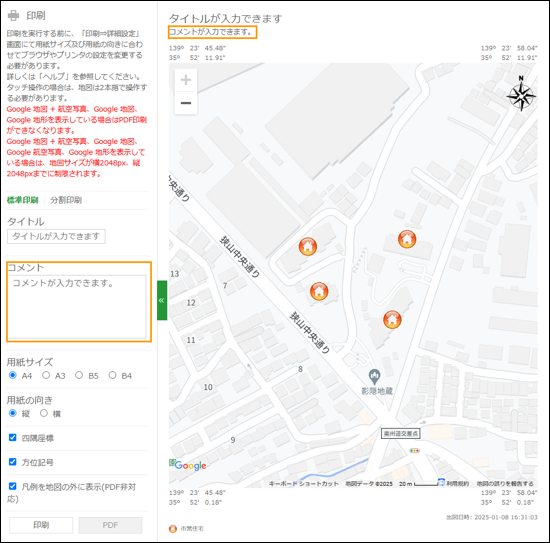
Task: Open the 利用規約 link on map
Action: (458, 484)
